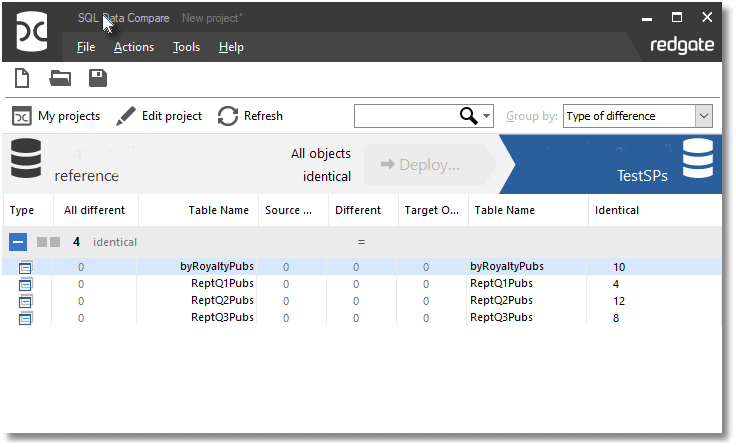The height and width of the screenshot is (447, 736).
Task: Click the table icon beside the ReptQ3Pubs row
Action: (25, 318)
